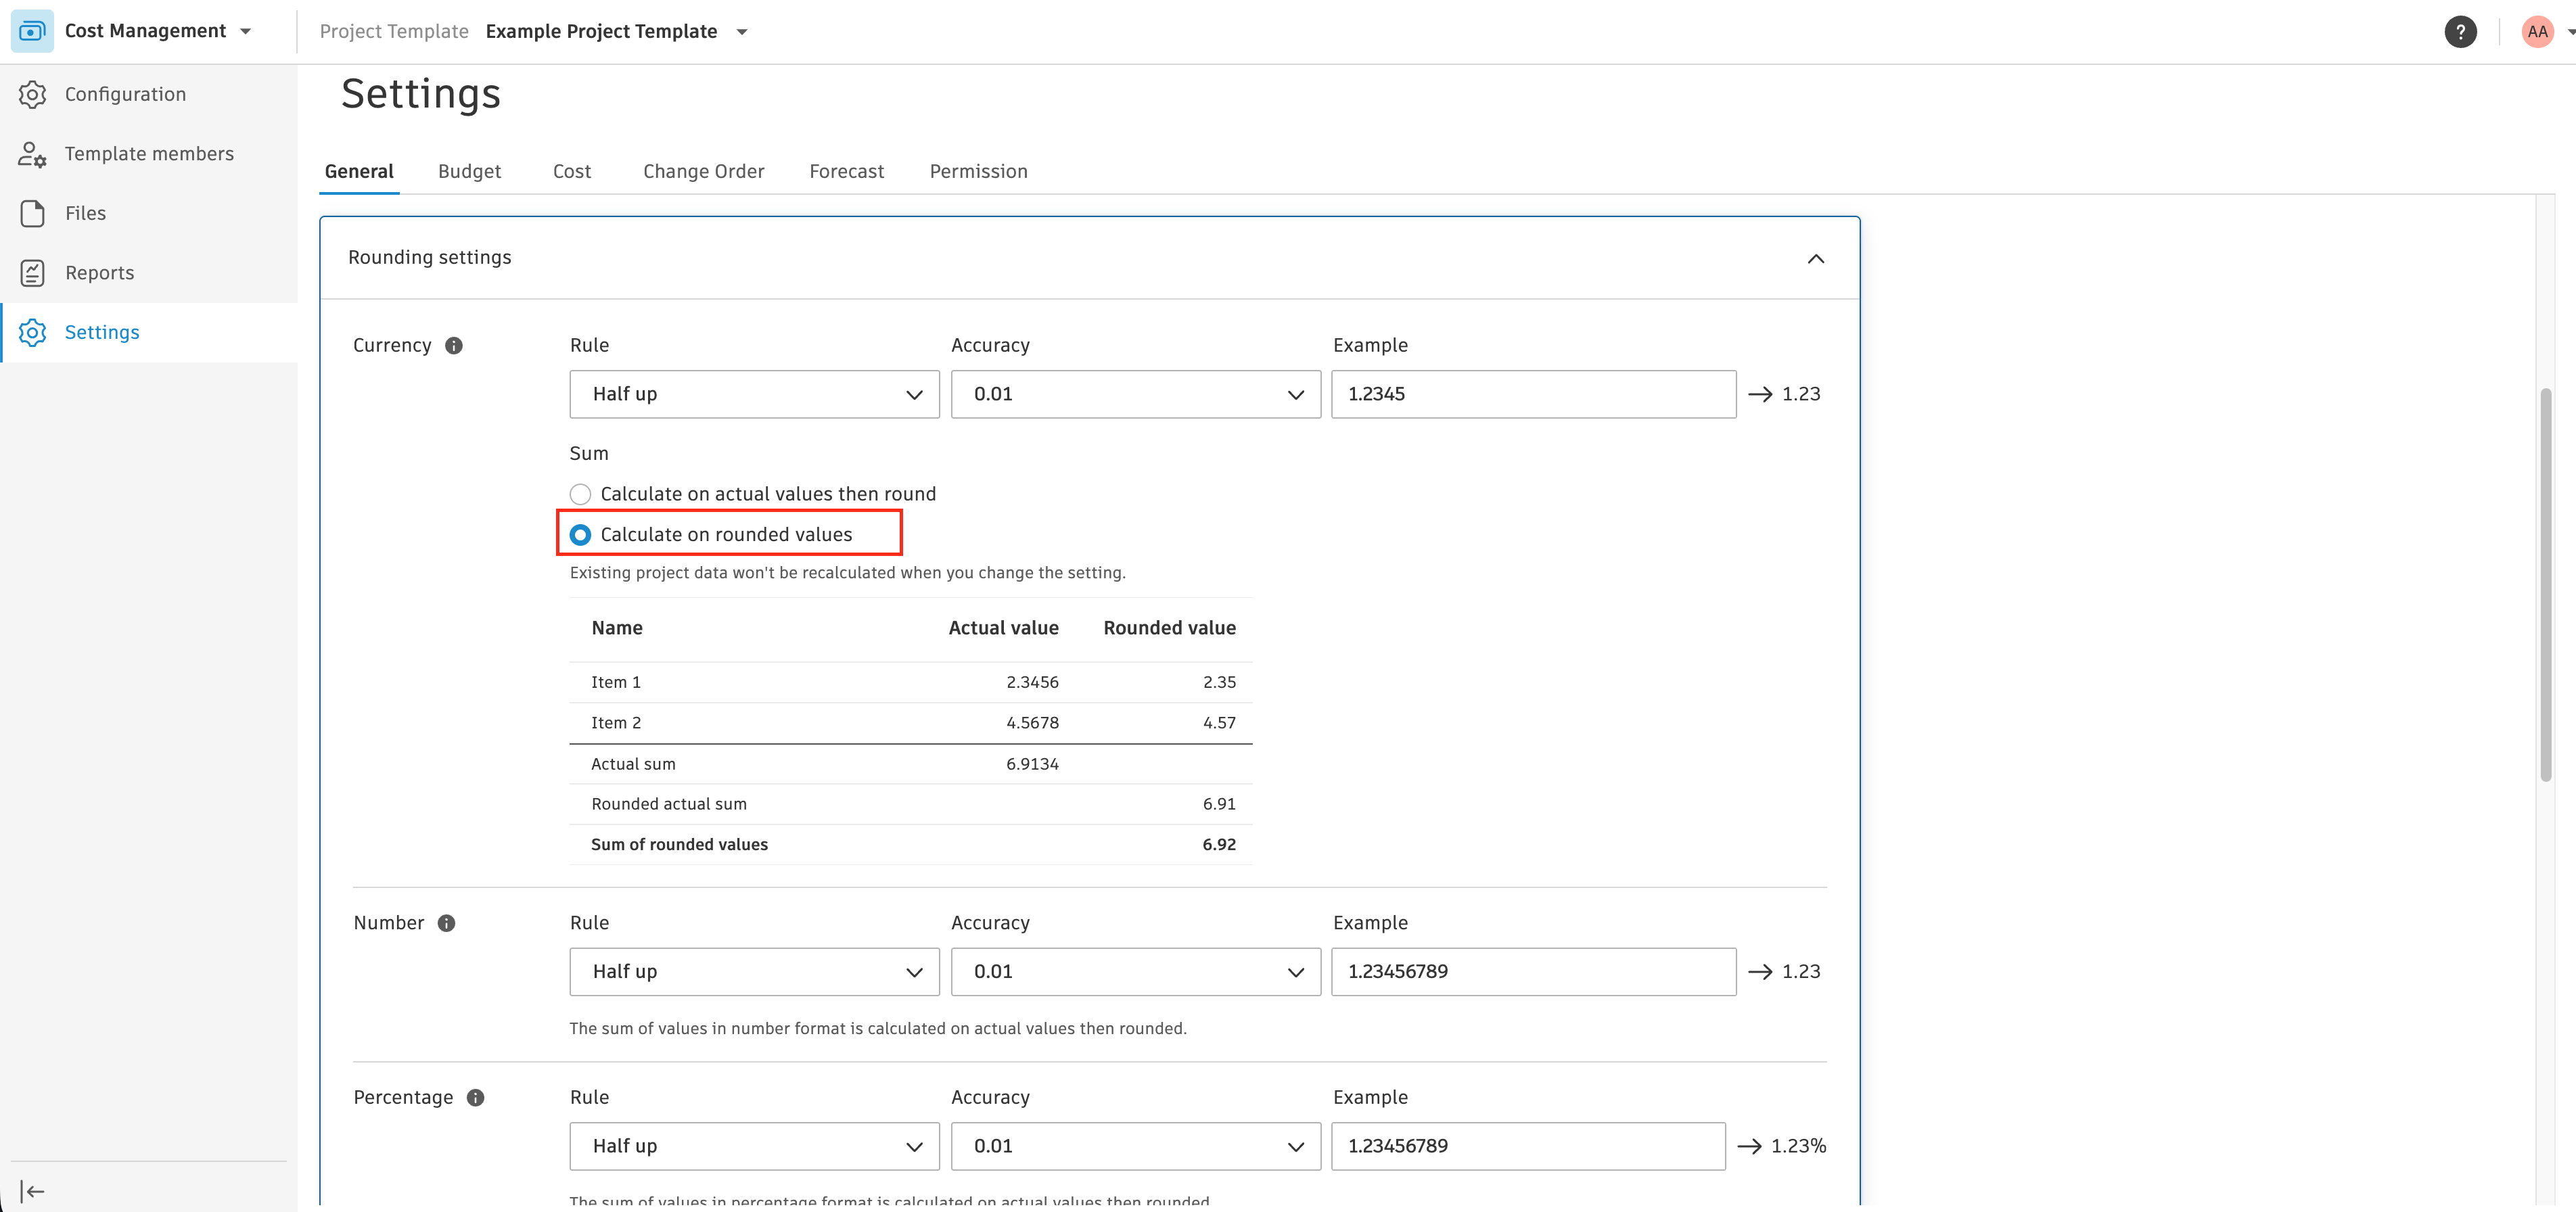Viewport: 2576px width, 1212px height.
Task: Go to Reports in sidebar
Action: [99, 273]
